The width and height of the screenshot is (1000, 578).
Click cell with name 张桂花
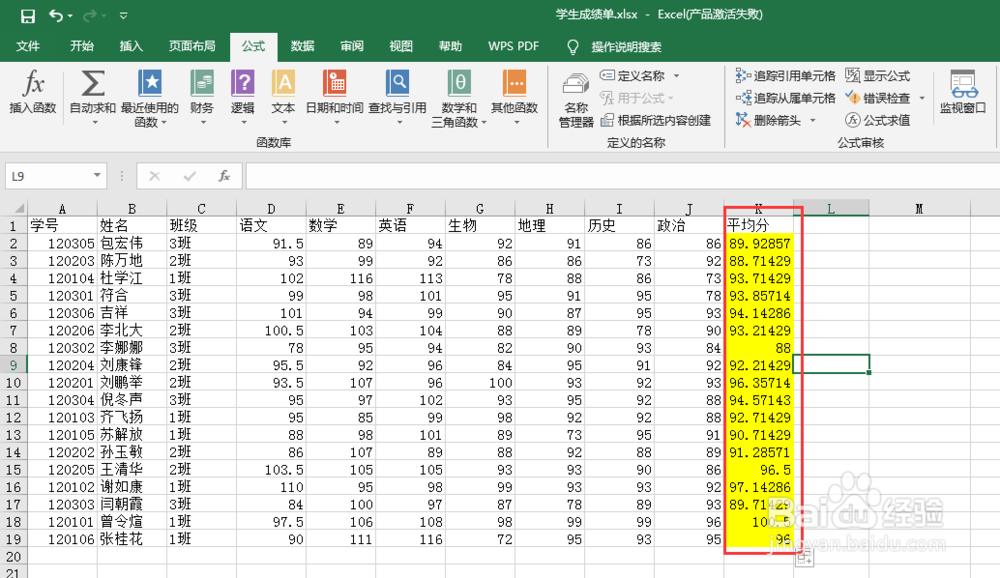[x=132, y=539]
